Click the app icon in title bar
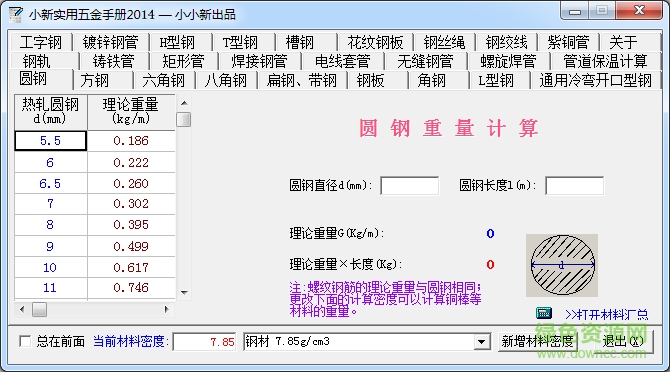The width and height of the screenshot is (670, 372). click(x=16, y=14)
